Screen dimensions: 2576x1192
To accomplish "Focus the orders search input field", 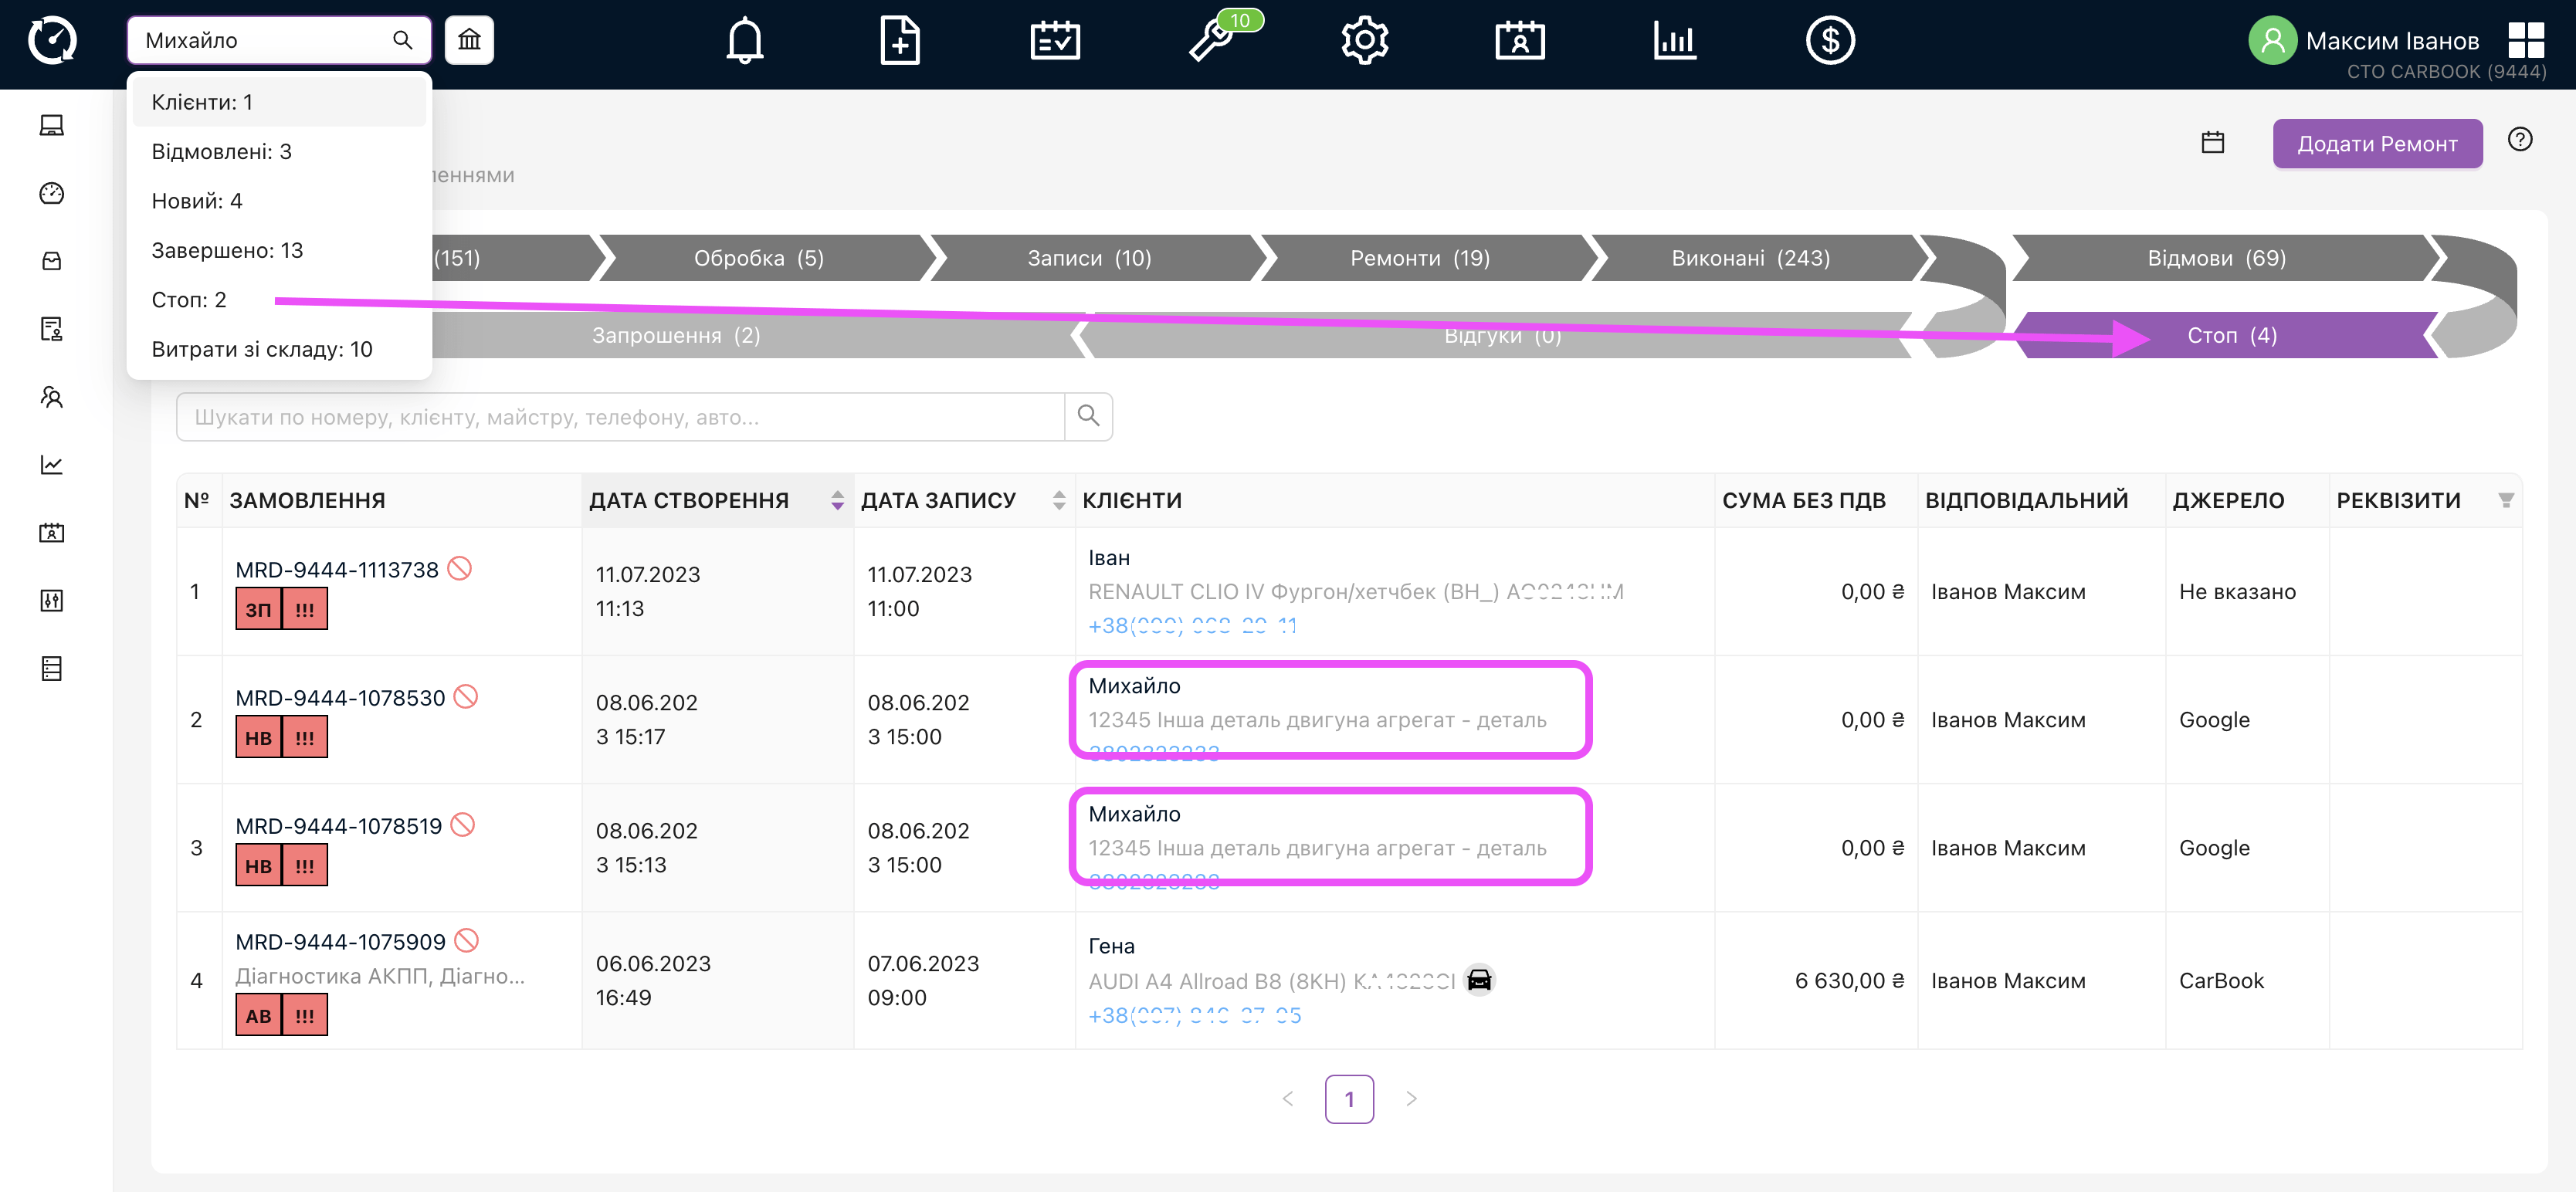I will pos(620,416).
